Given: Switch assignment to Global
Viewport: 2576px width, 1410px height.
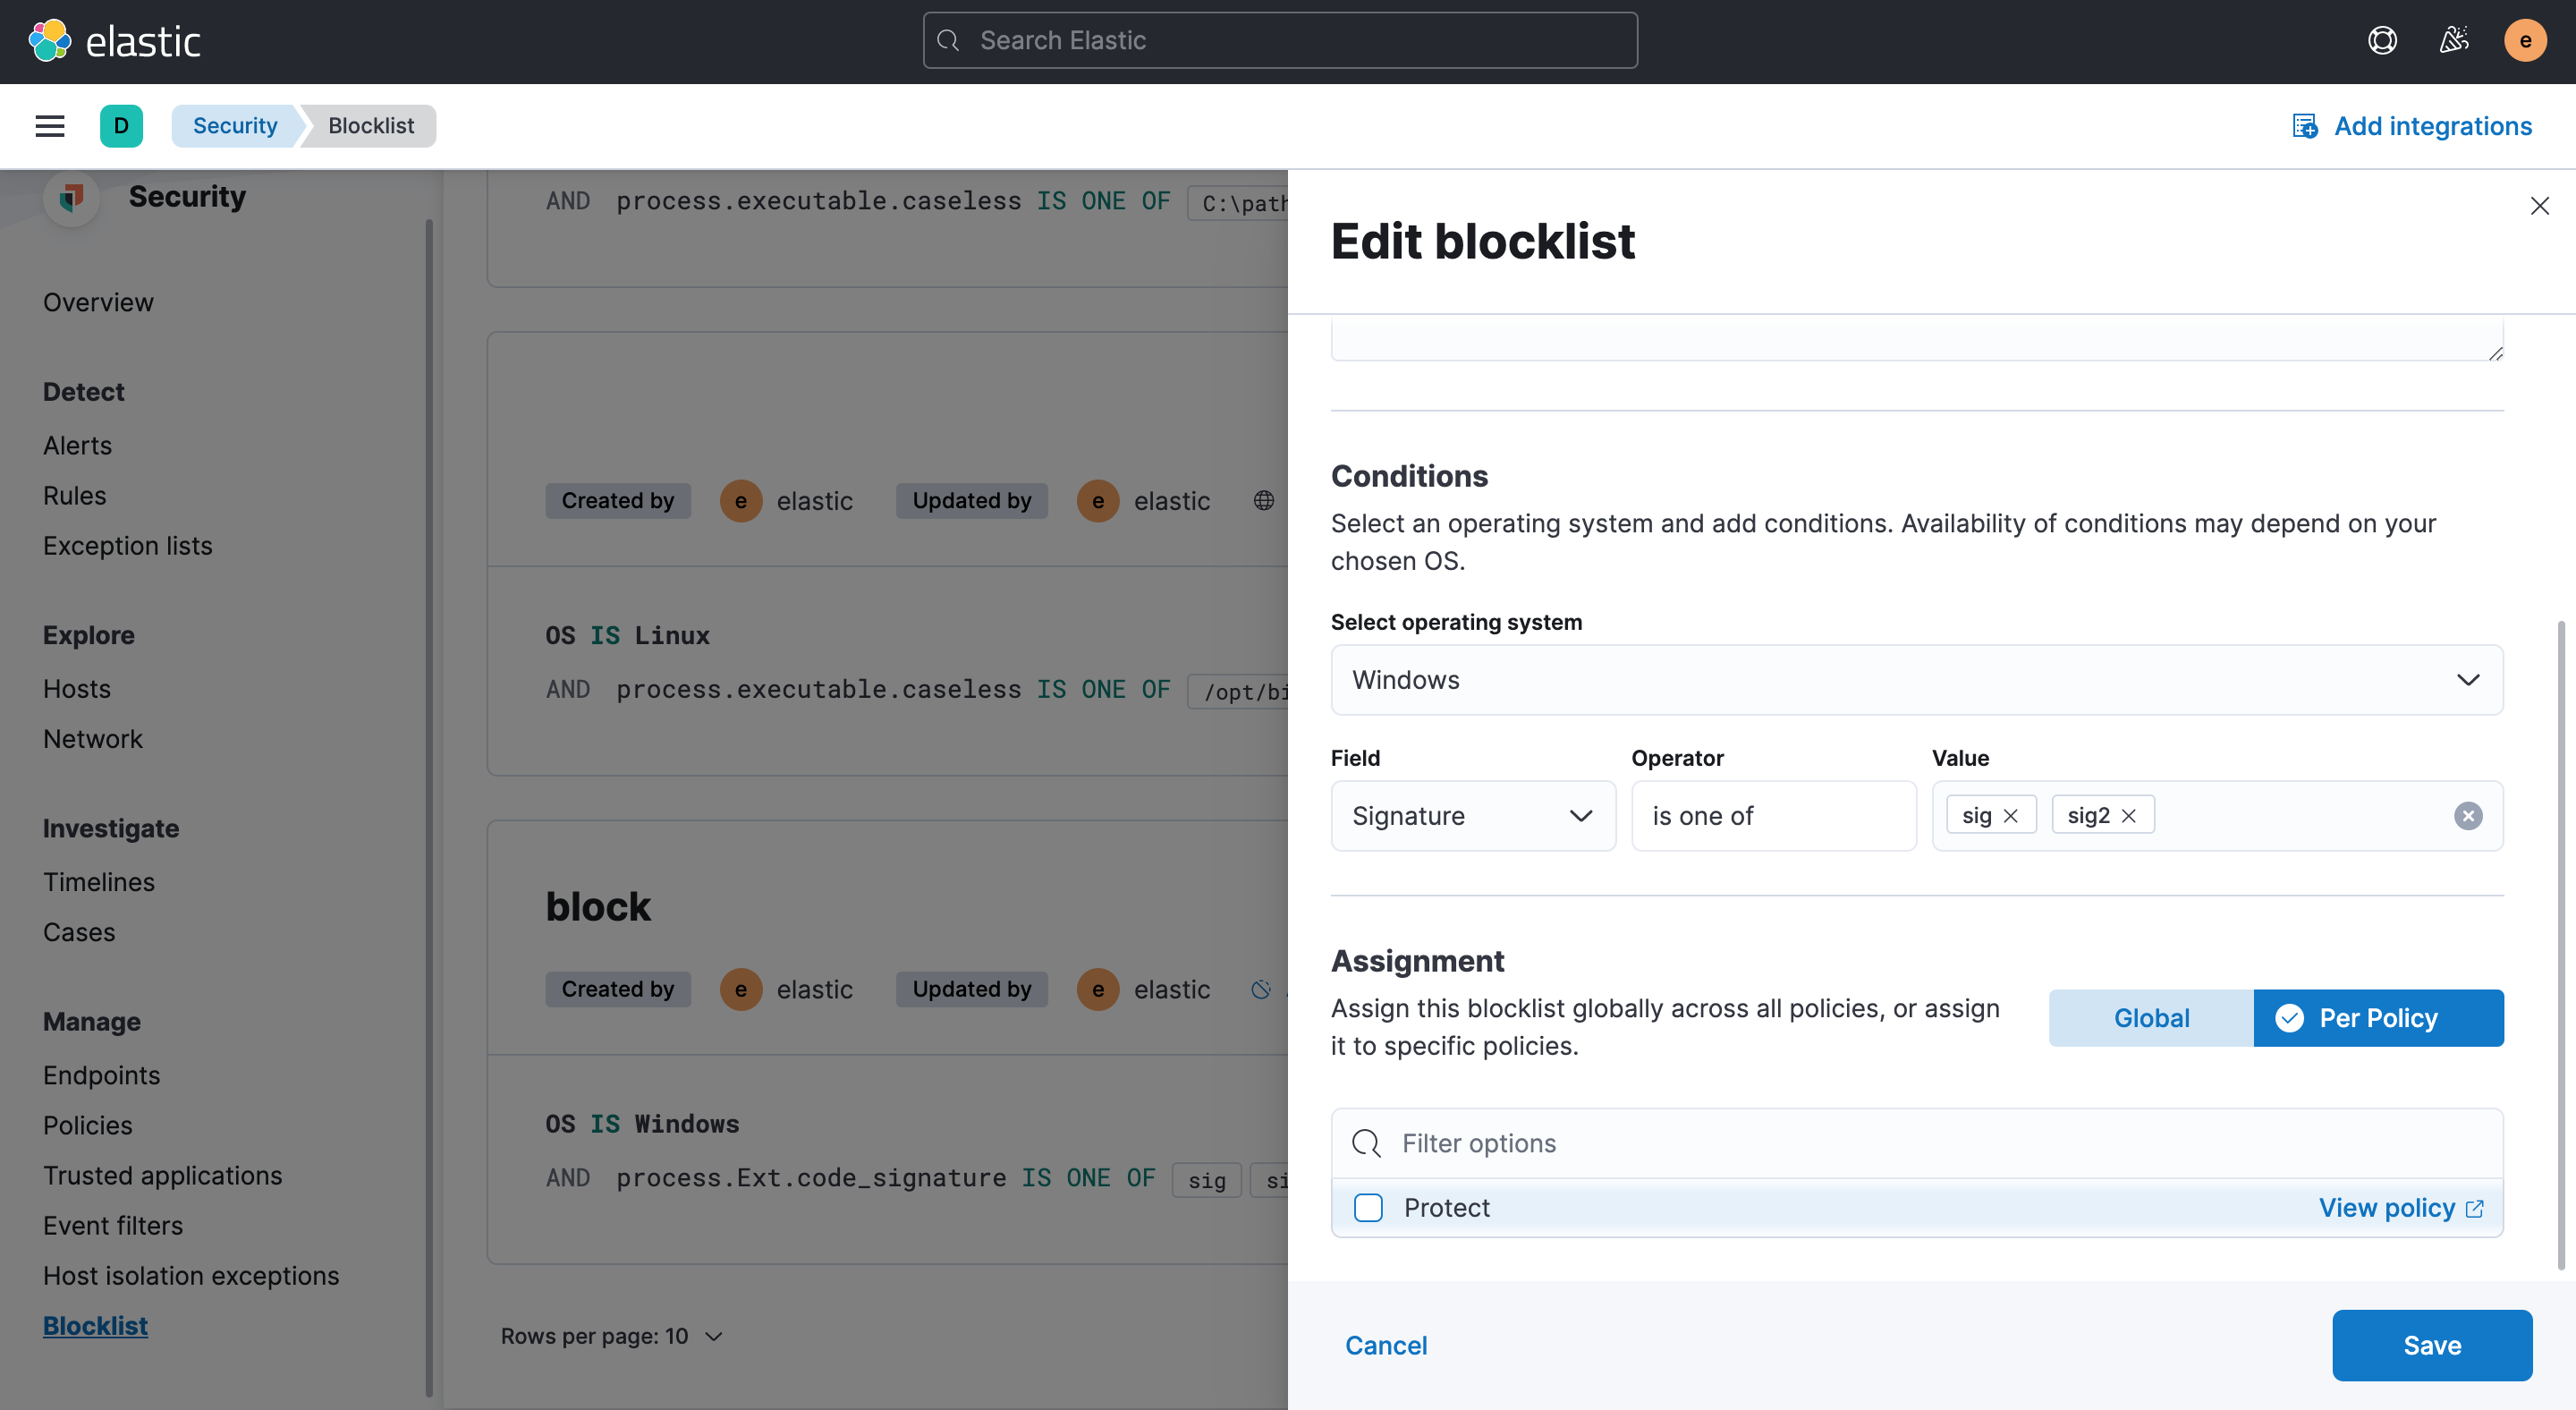Looking at the screenshot, I should 2151,1018.
